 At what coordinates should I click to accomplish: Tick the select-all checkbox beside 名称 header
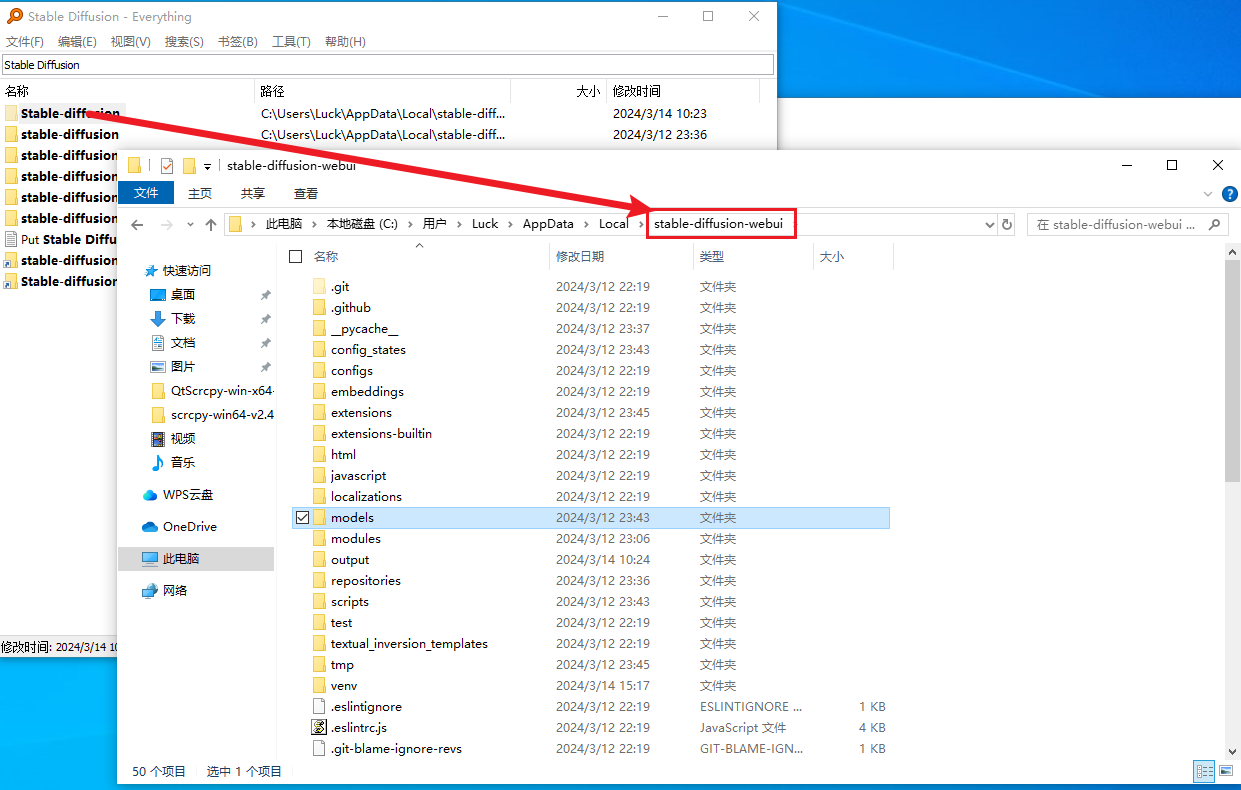pos(295,257)
